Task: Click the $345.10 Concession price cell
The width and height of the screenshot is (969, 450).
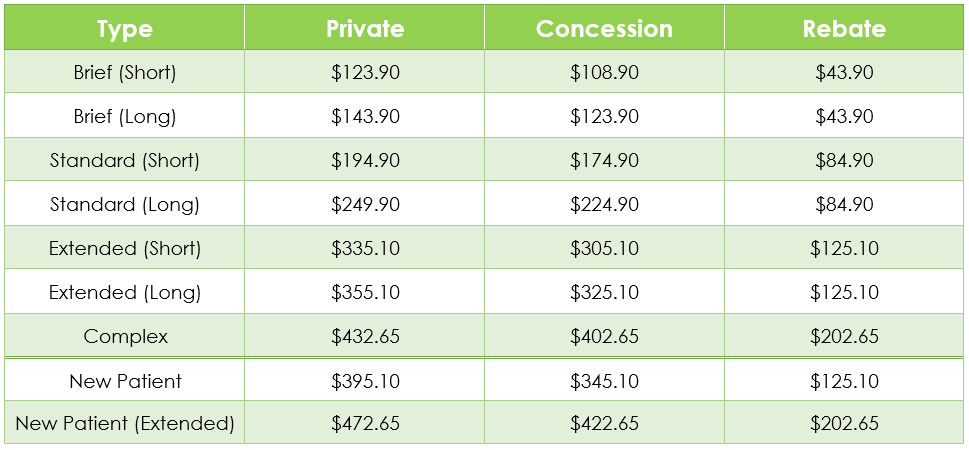Action: (604, 381)
